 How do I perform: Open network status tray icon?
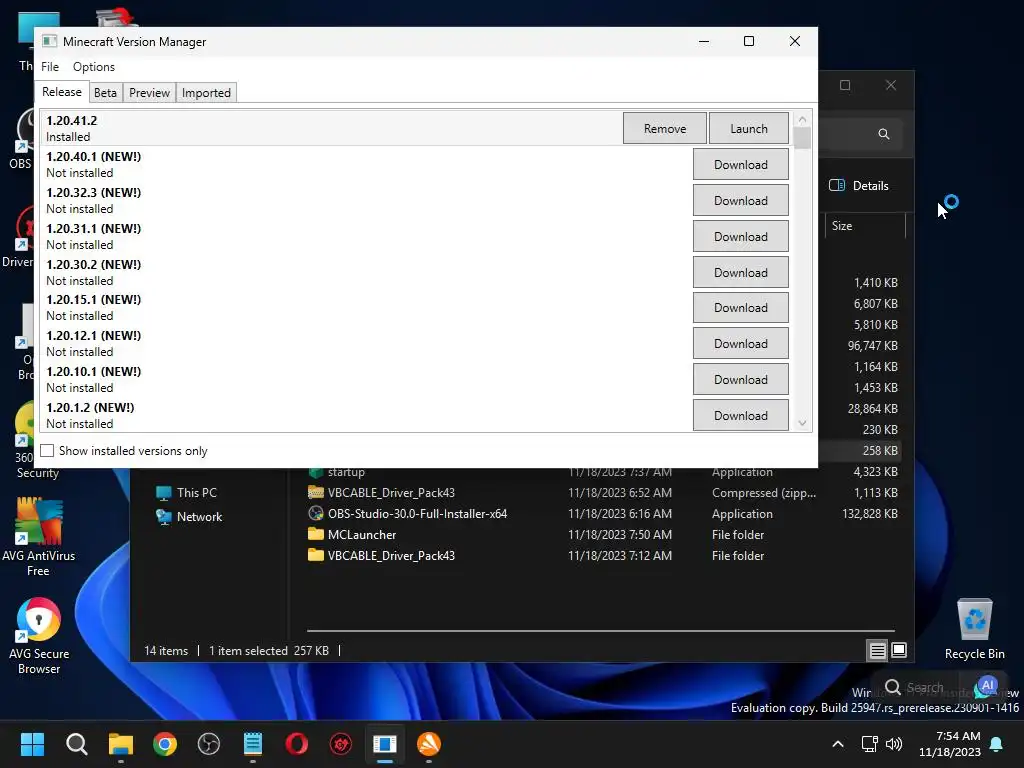869,744
